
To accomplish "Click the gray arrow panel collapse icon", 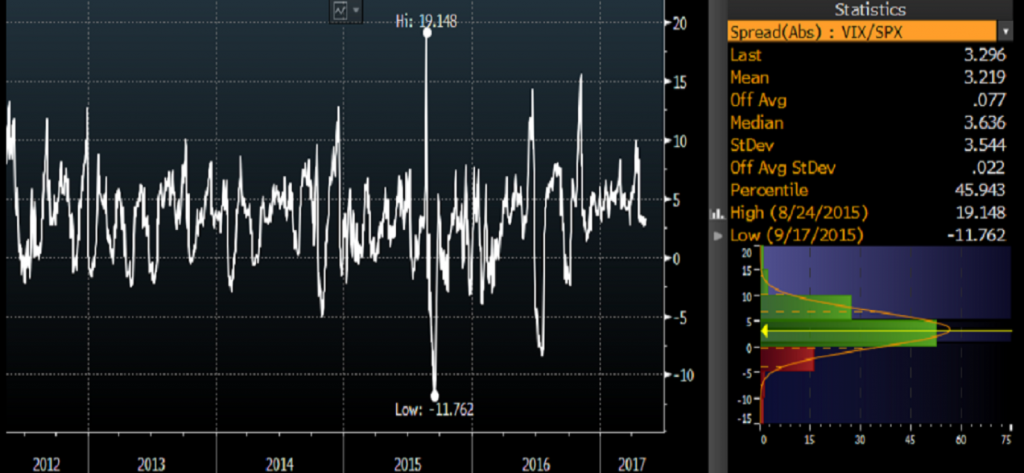I will click(x=715, y=235).
